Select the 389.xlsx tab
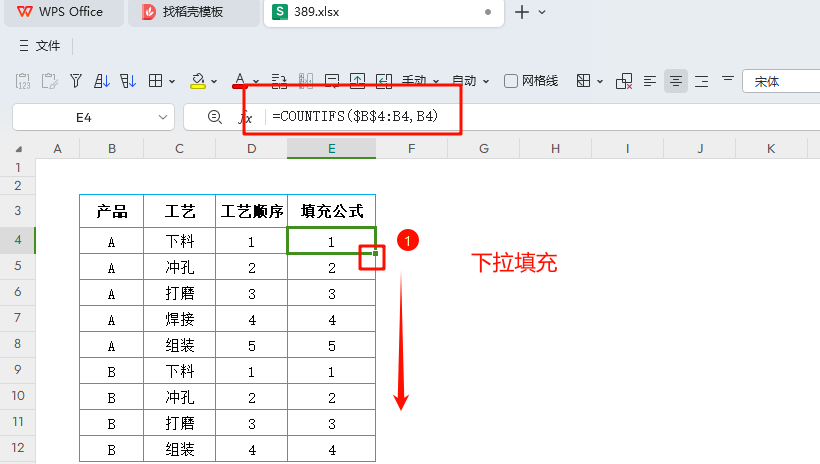The height and width of the screenshot is (464, 820). (x=384, y=12)
